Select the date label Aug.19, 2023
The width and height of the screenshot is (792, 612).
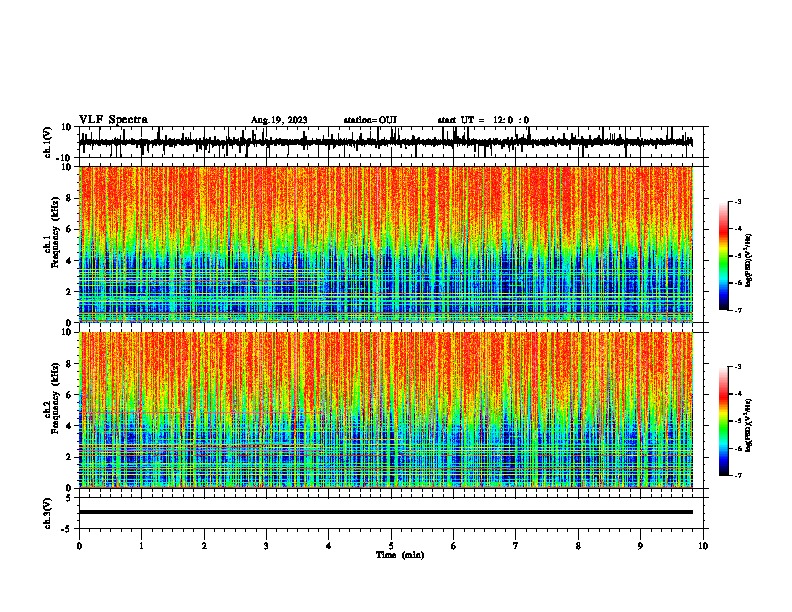(279, 120)
